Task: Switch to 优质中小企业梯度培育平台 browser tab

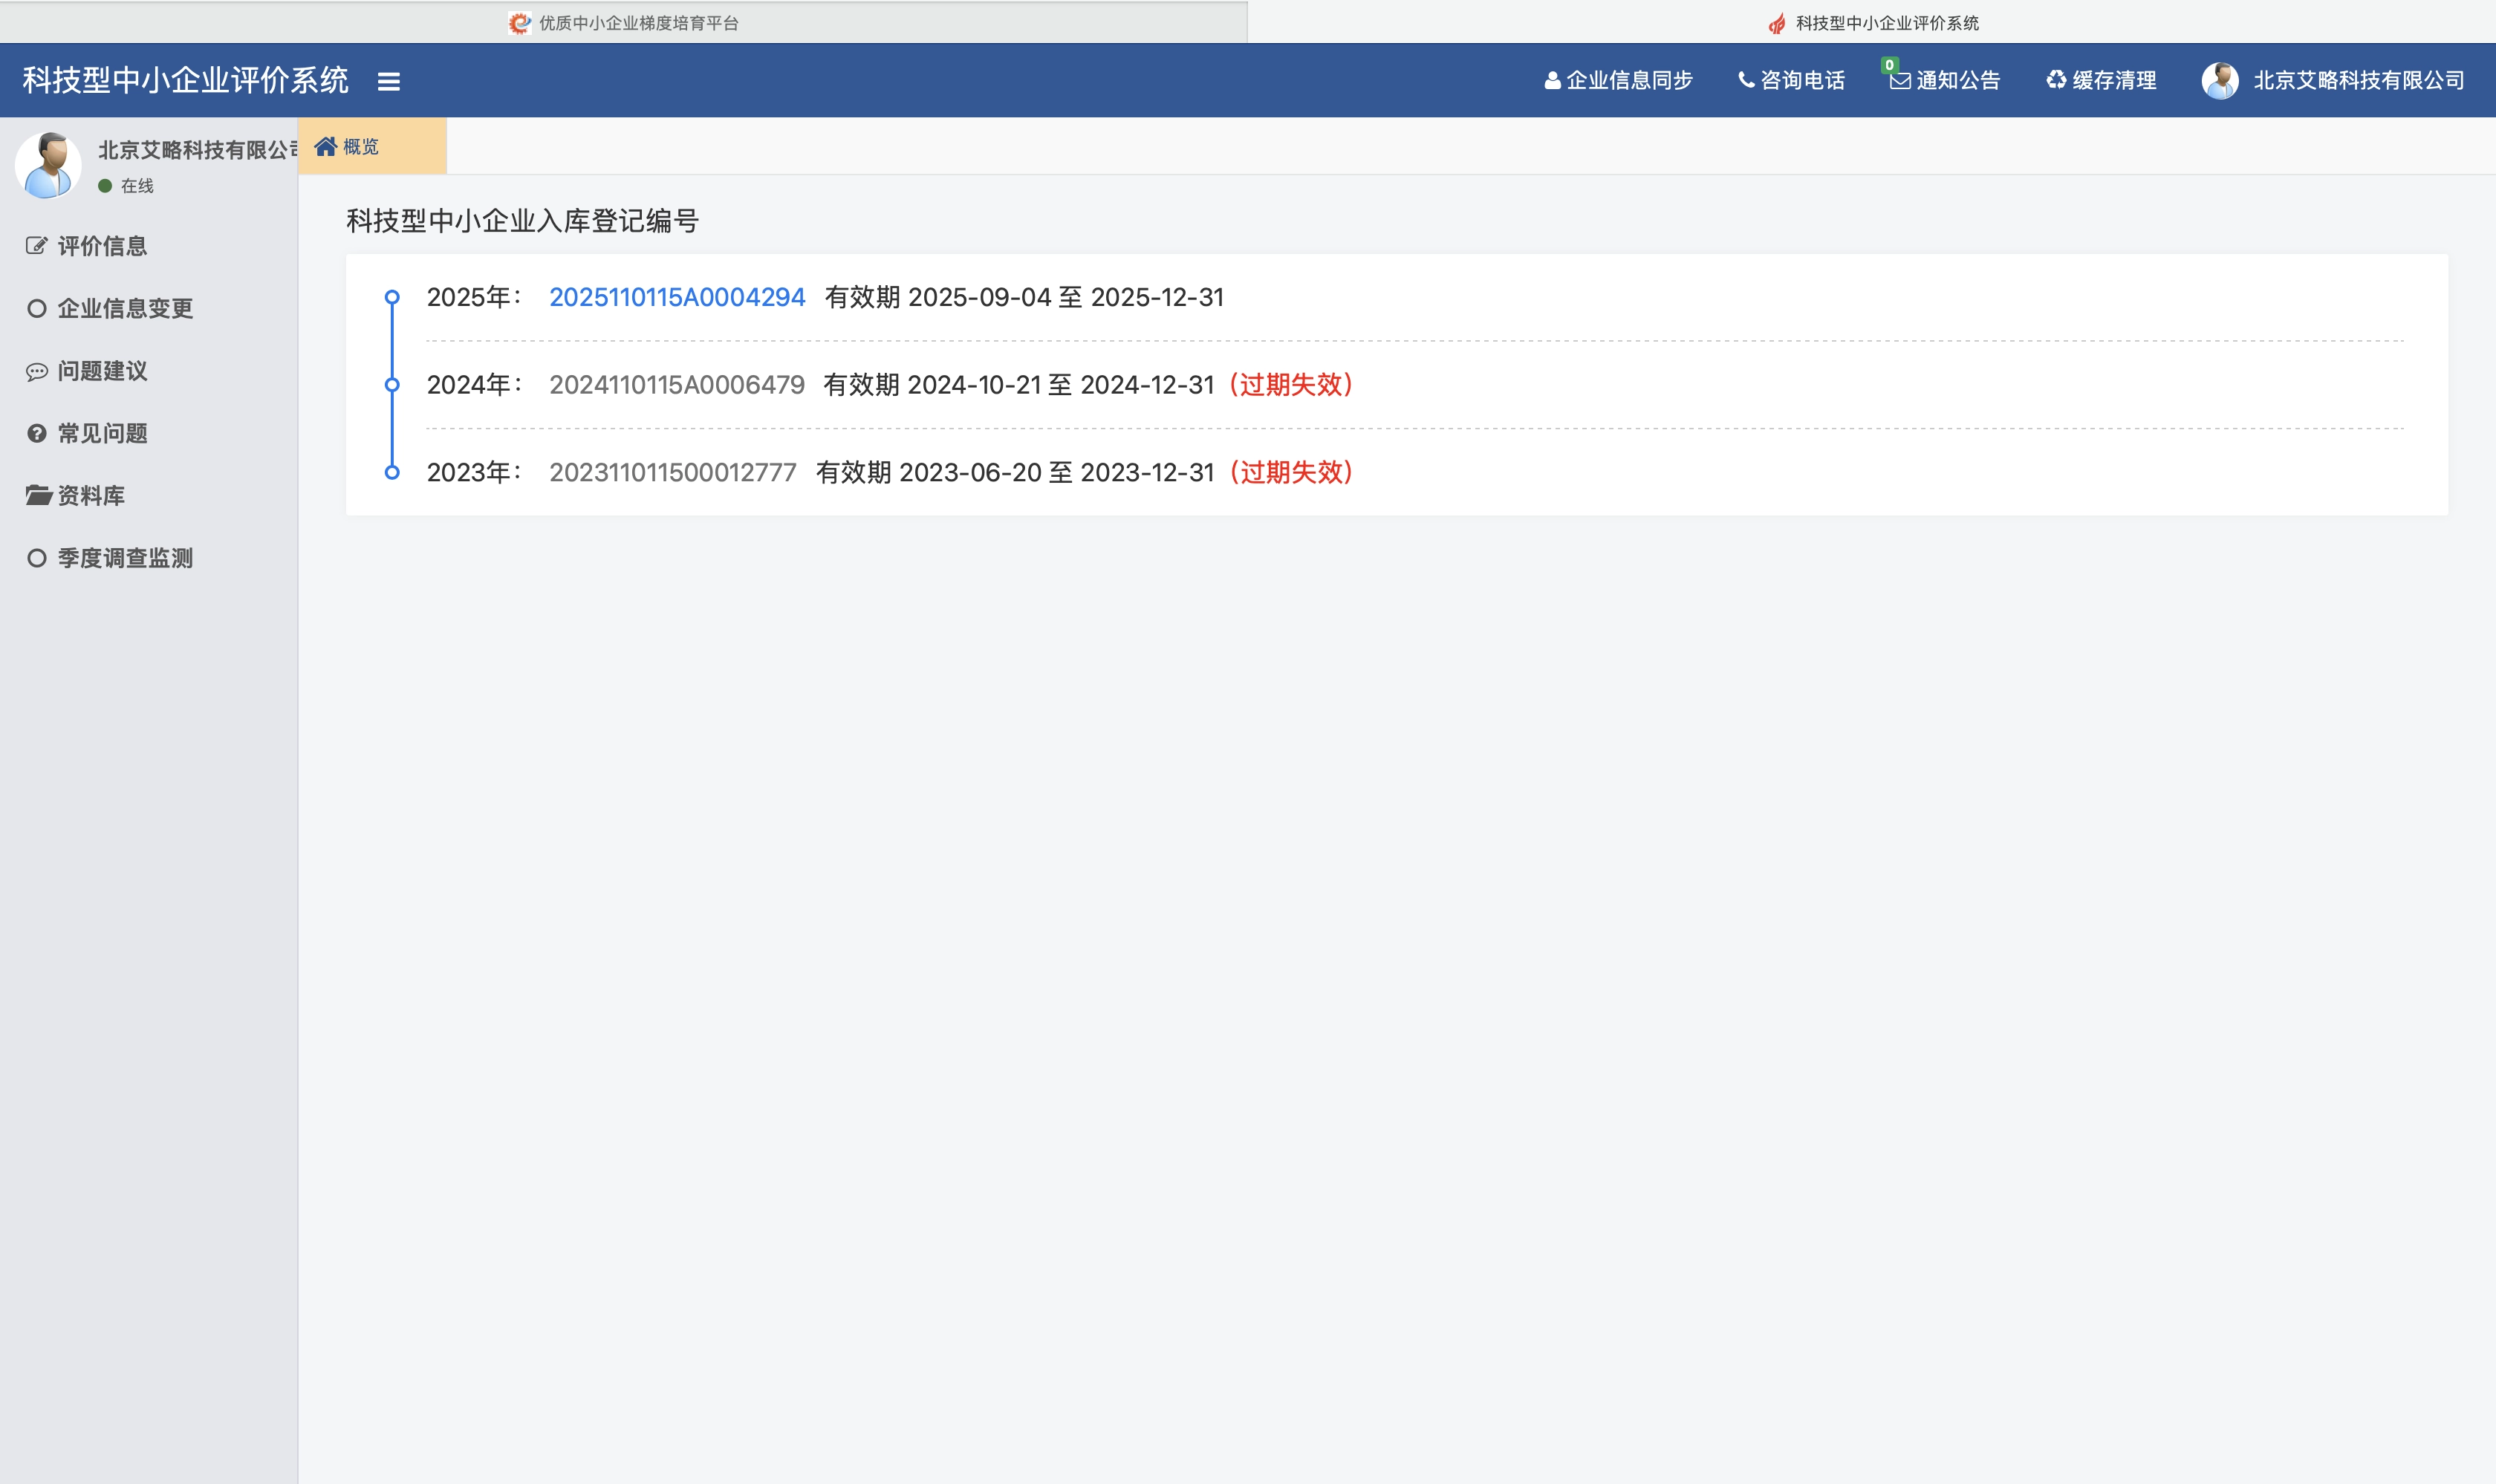Action: (623, 22)
